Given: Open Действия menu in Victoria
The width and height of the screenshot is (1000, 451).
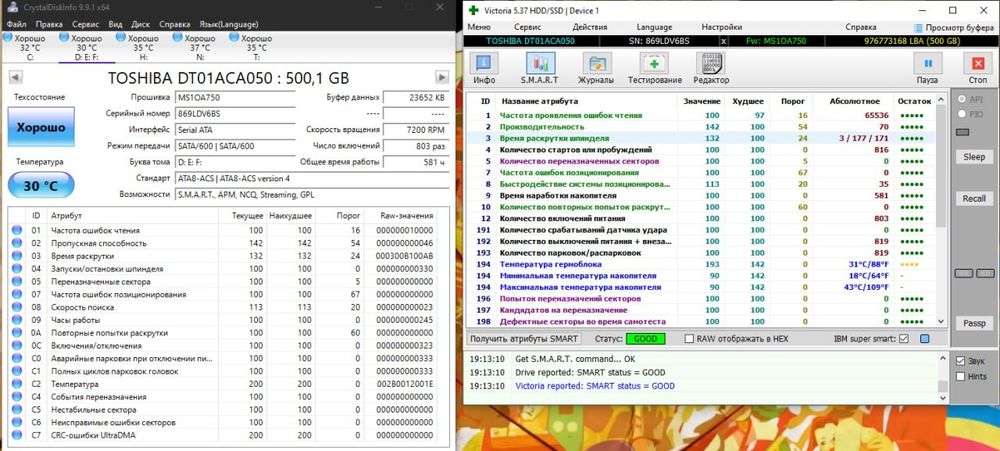Looking at the screenshot, I should click(x=590, y=27).
